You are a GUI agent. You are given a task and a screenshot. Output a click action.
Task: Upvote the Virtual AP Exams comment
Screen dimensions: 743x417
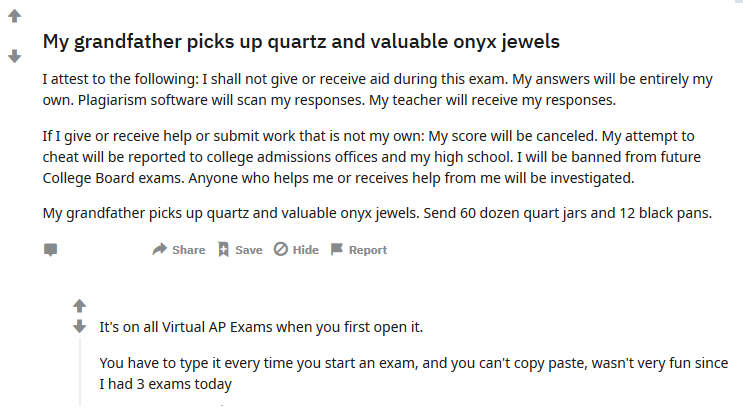pos(80,306)
